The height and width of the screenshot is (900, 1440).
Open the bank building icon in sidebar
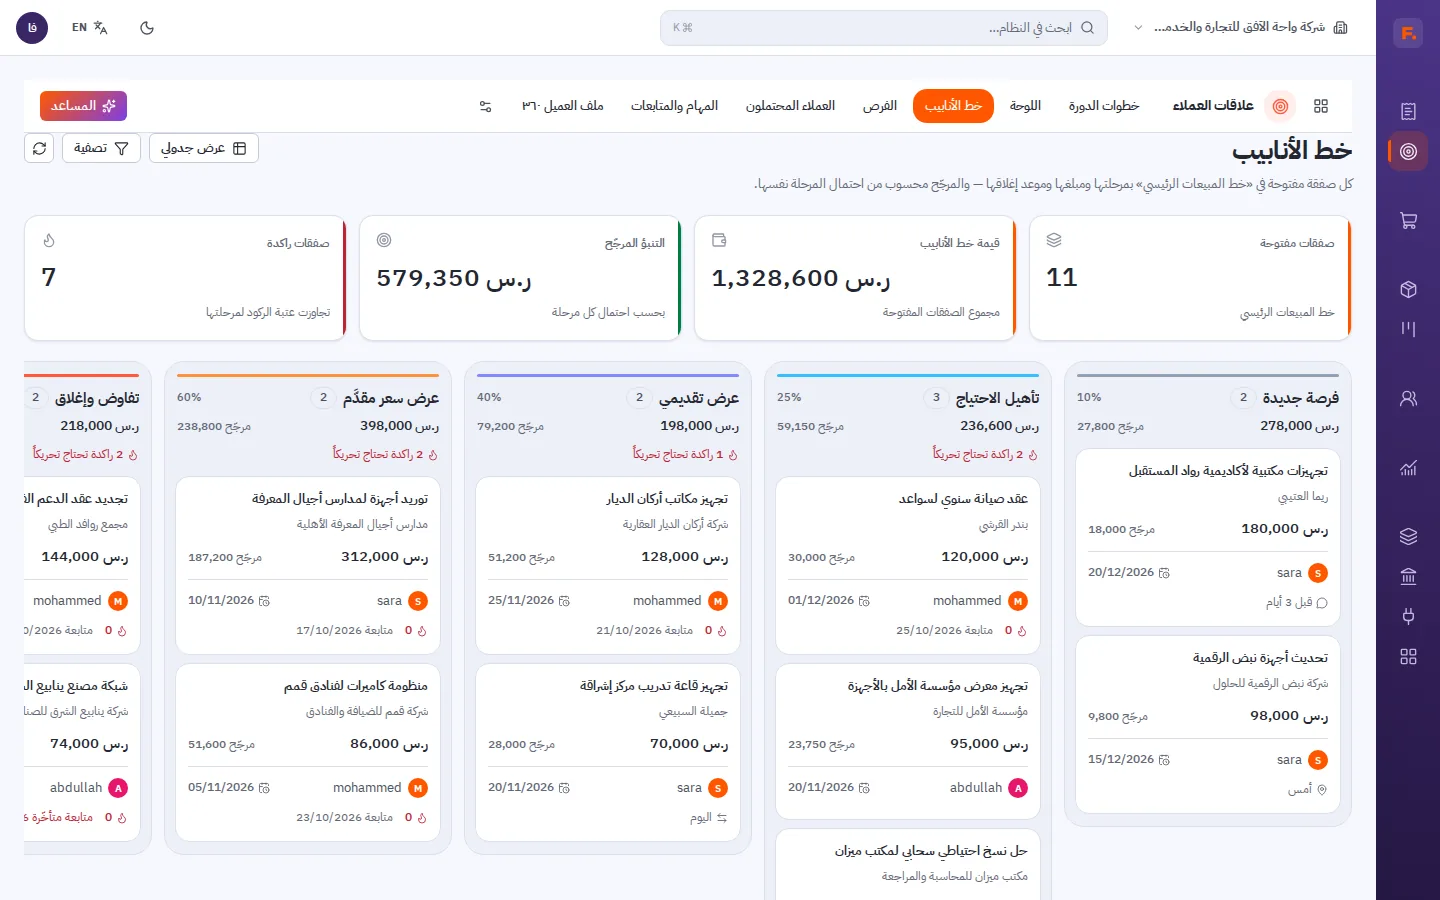tap(1408, 576)
